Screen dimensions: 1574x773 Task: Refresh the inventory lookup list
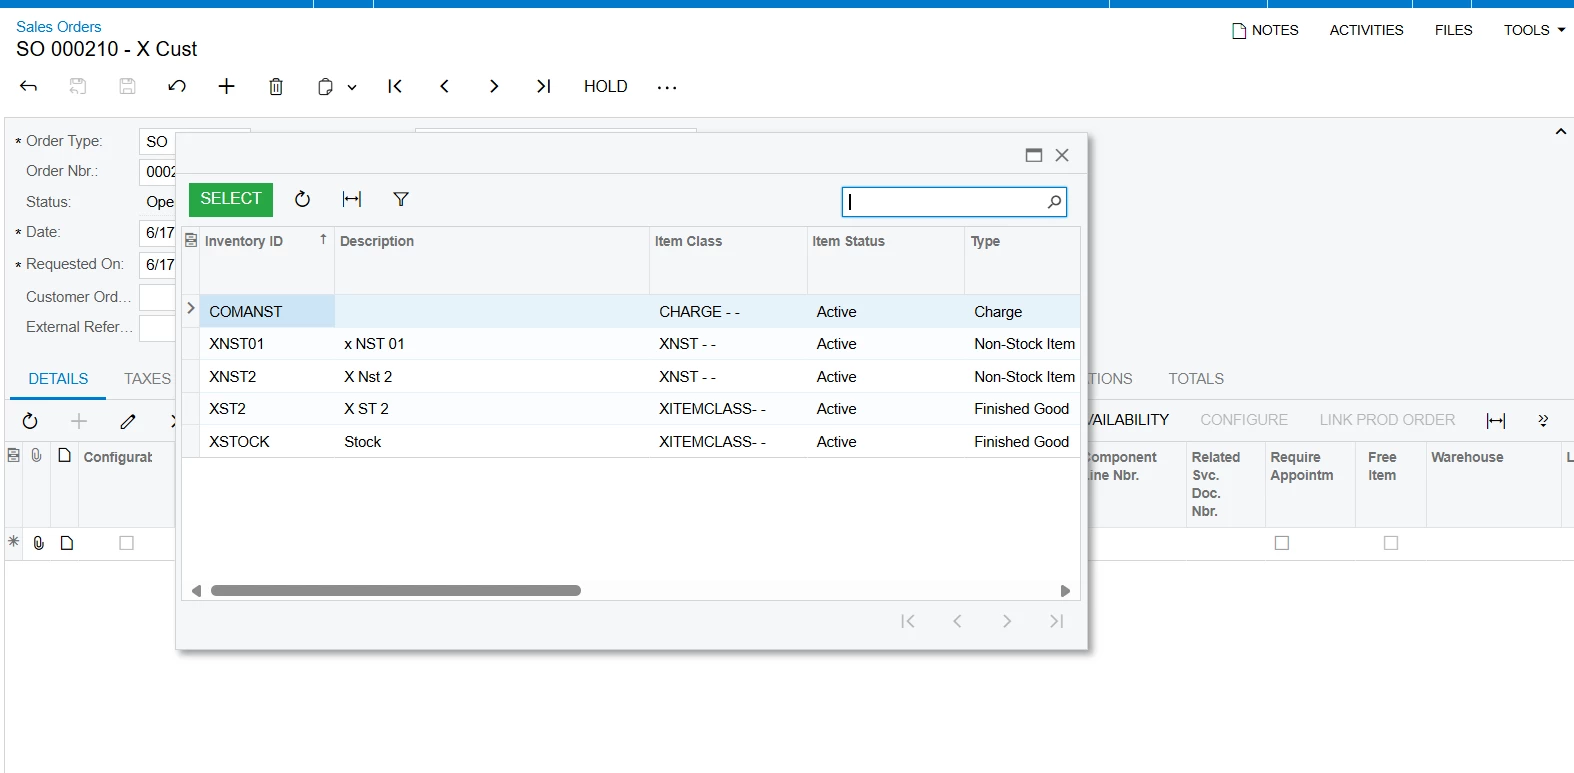tap(302, 199)
